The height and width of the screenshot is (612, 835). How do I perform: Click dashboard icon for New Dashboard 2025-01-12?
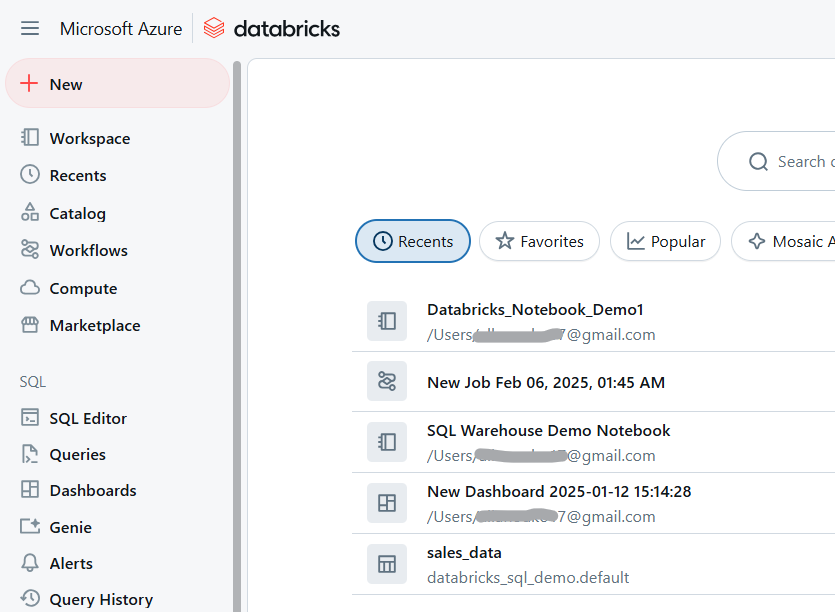pos(387,503)
